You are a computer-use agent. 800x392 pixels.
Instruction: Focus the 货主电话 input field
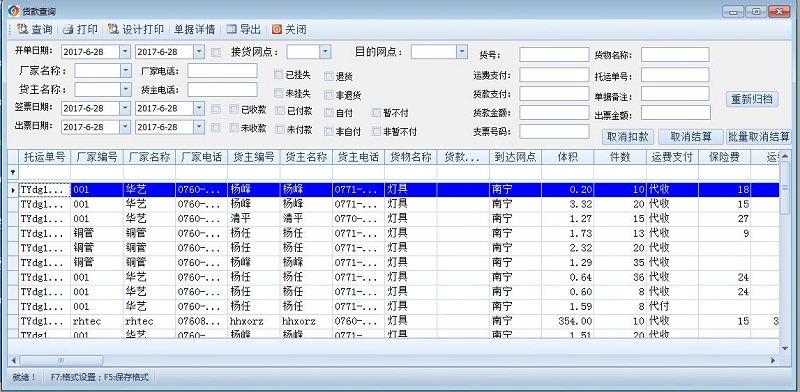tap(222, 90)
